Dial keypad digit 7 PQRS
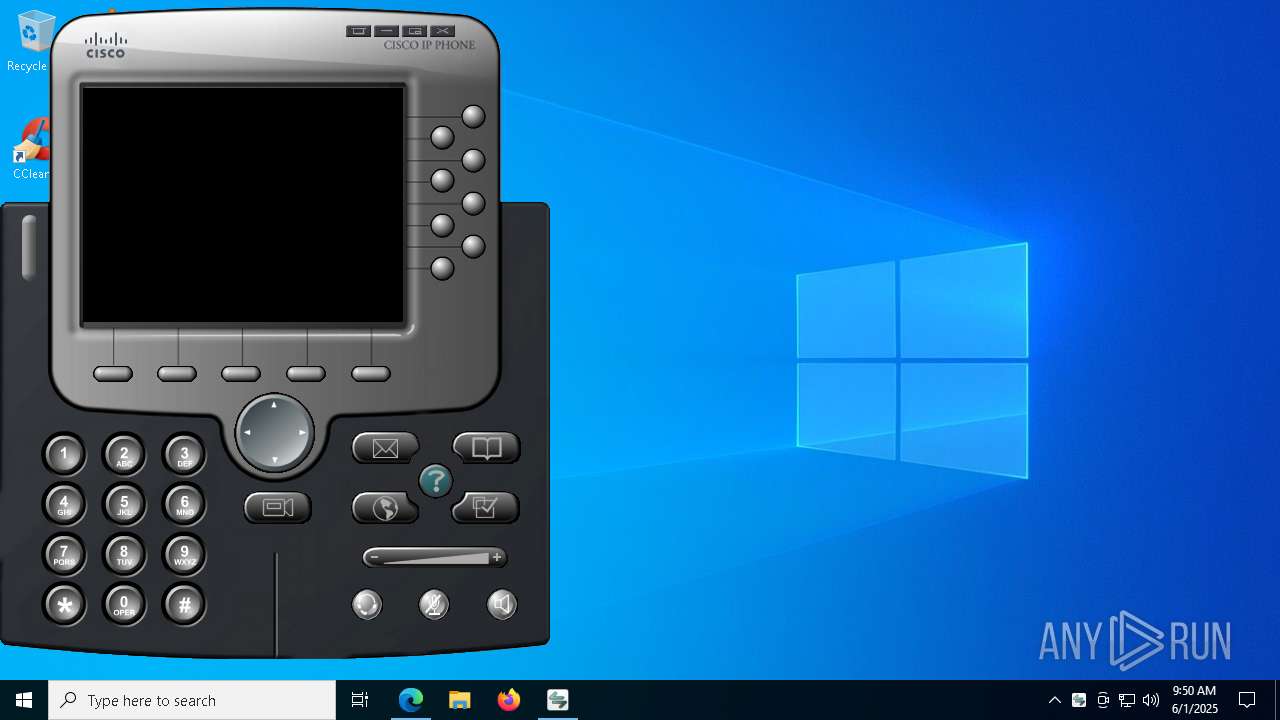Image resolution: width=1280 pixels, height=720 pixels. pos(64,554)
